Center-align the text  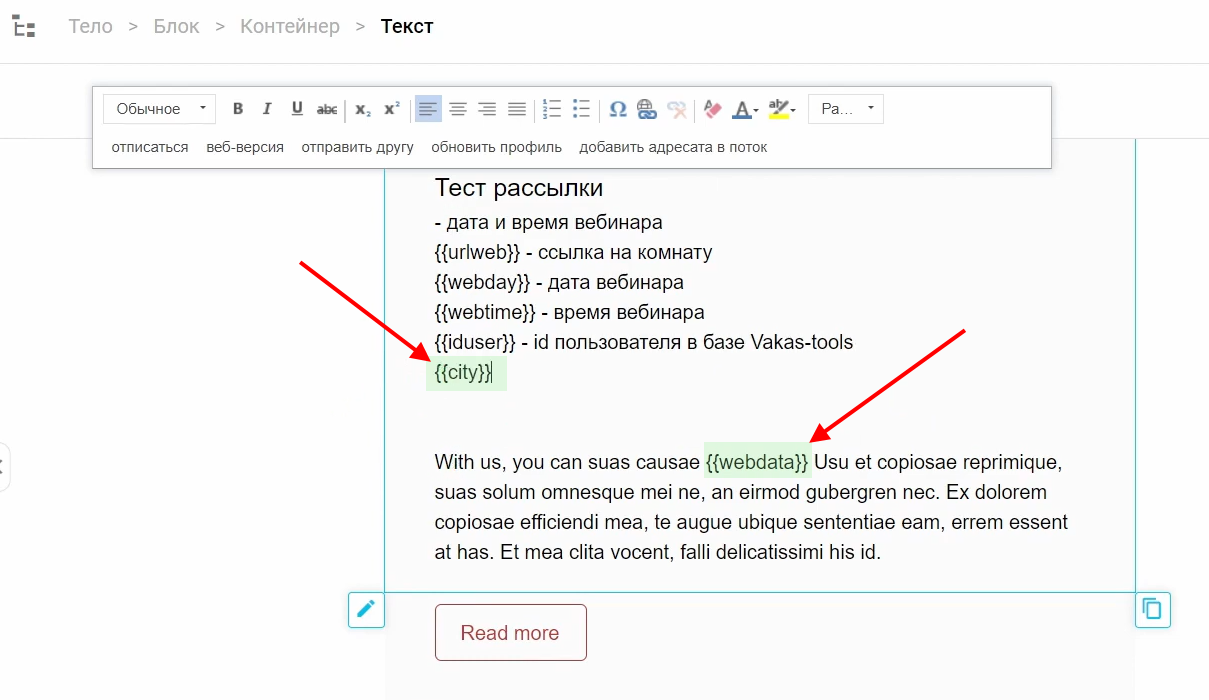458,109
